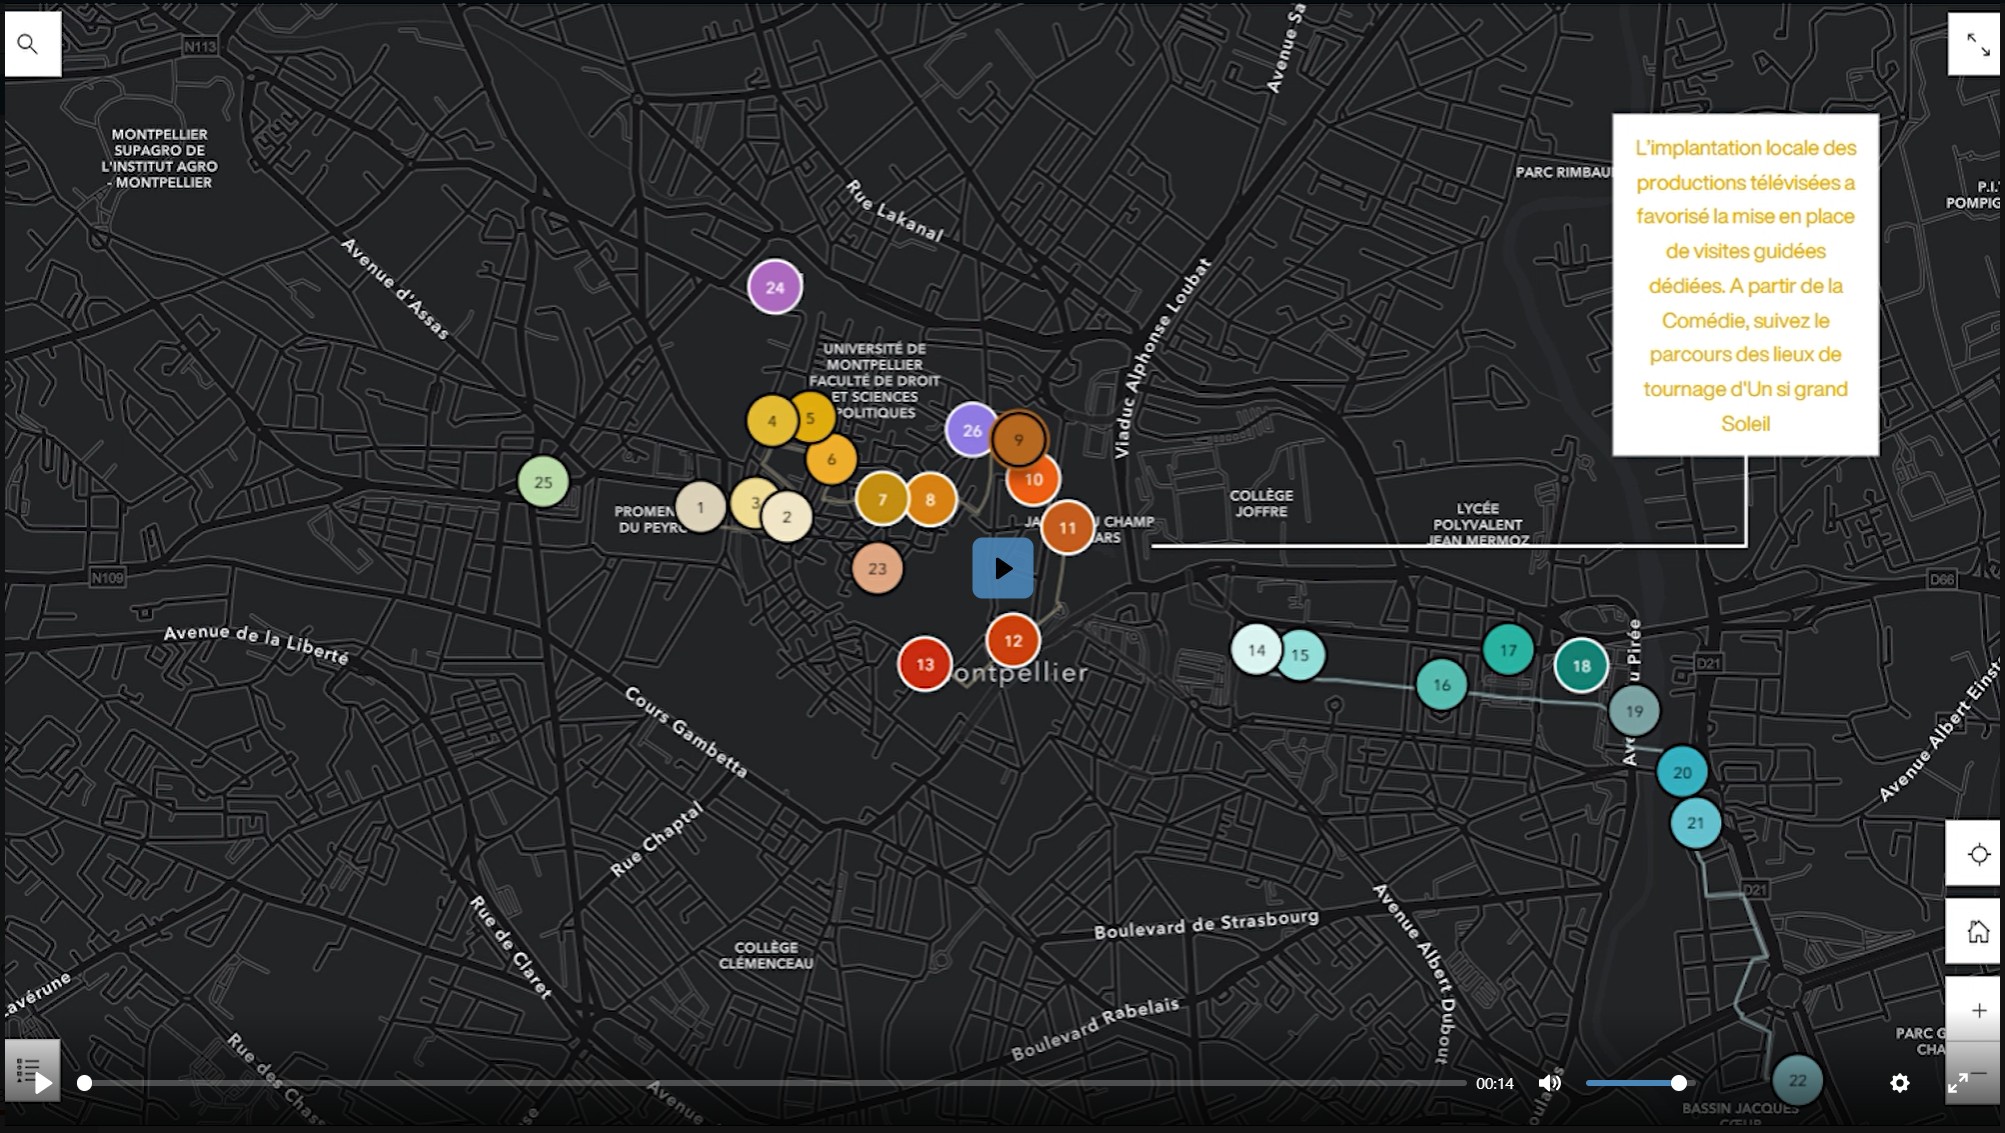Select green map marker 25

point(543,482)
